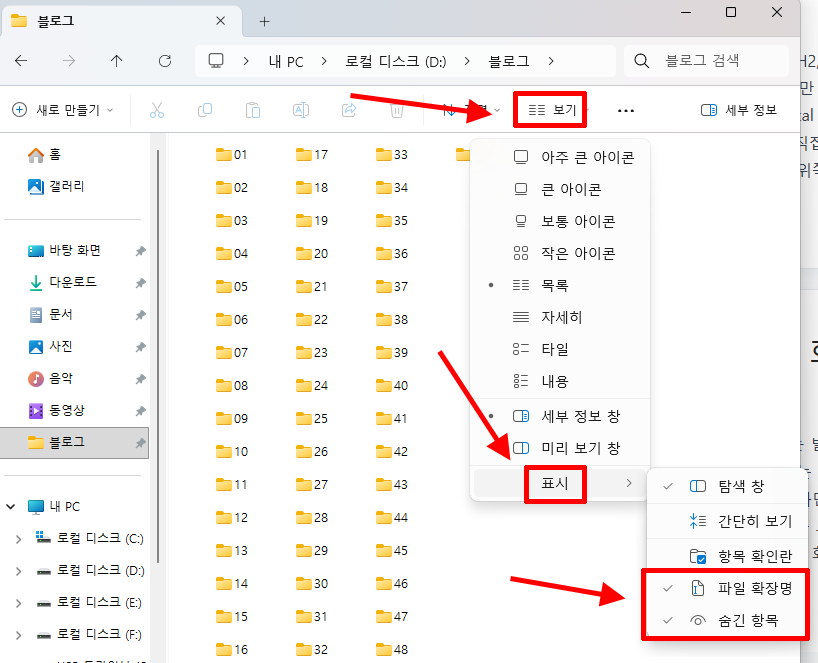Open 다운로드 in quick access
The height and width of the screenshot is (663, 818).
pyautogui.click(x=62, y=282)
